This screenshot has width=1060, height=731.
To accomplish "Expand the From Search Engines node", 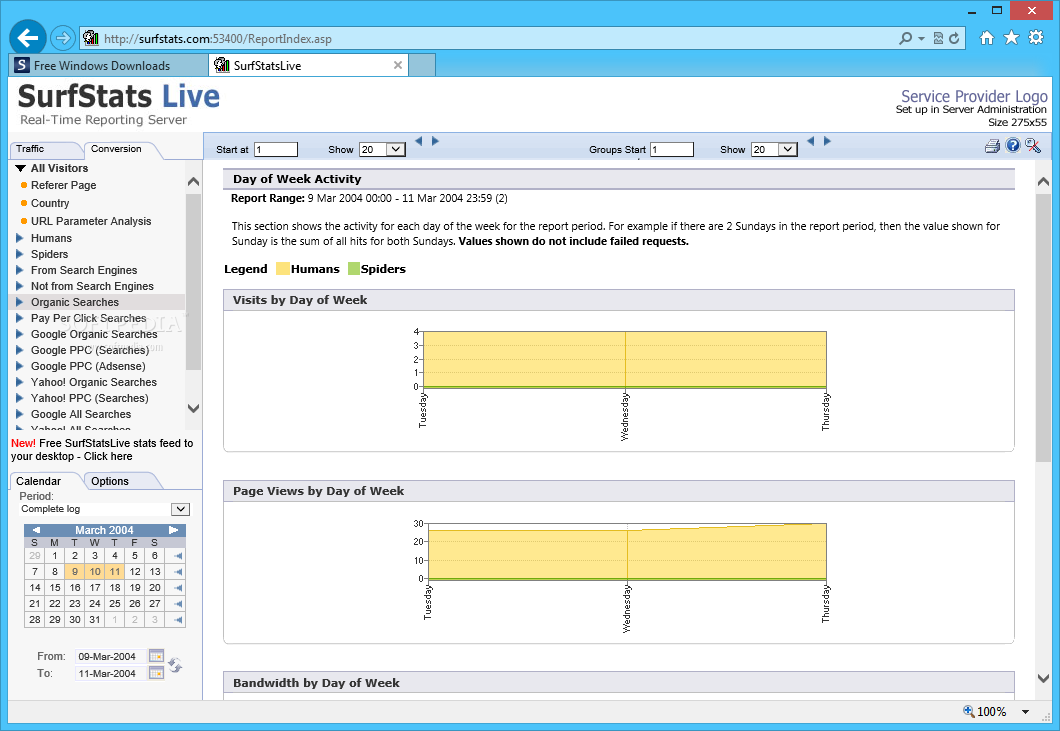I will coord(20,270).
